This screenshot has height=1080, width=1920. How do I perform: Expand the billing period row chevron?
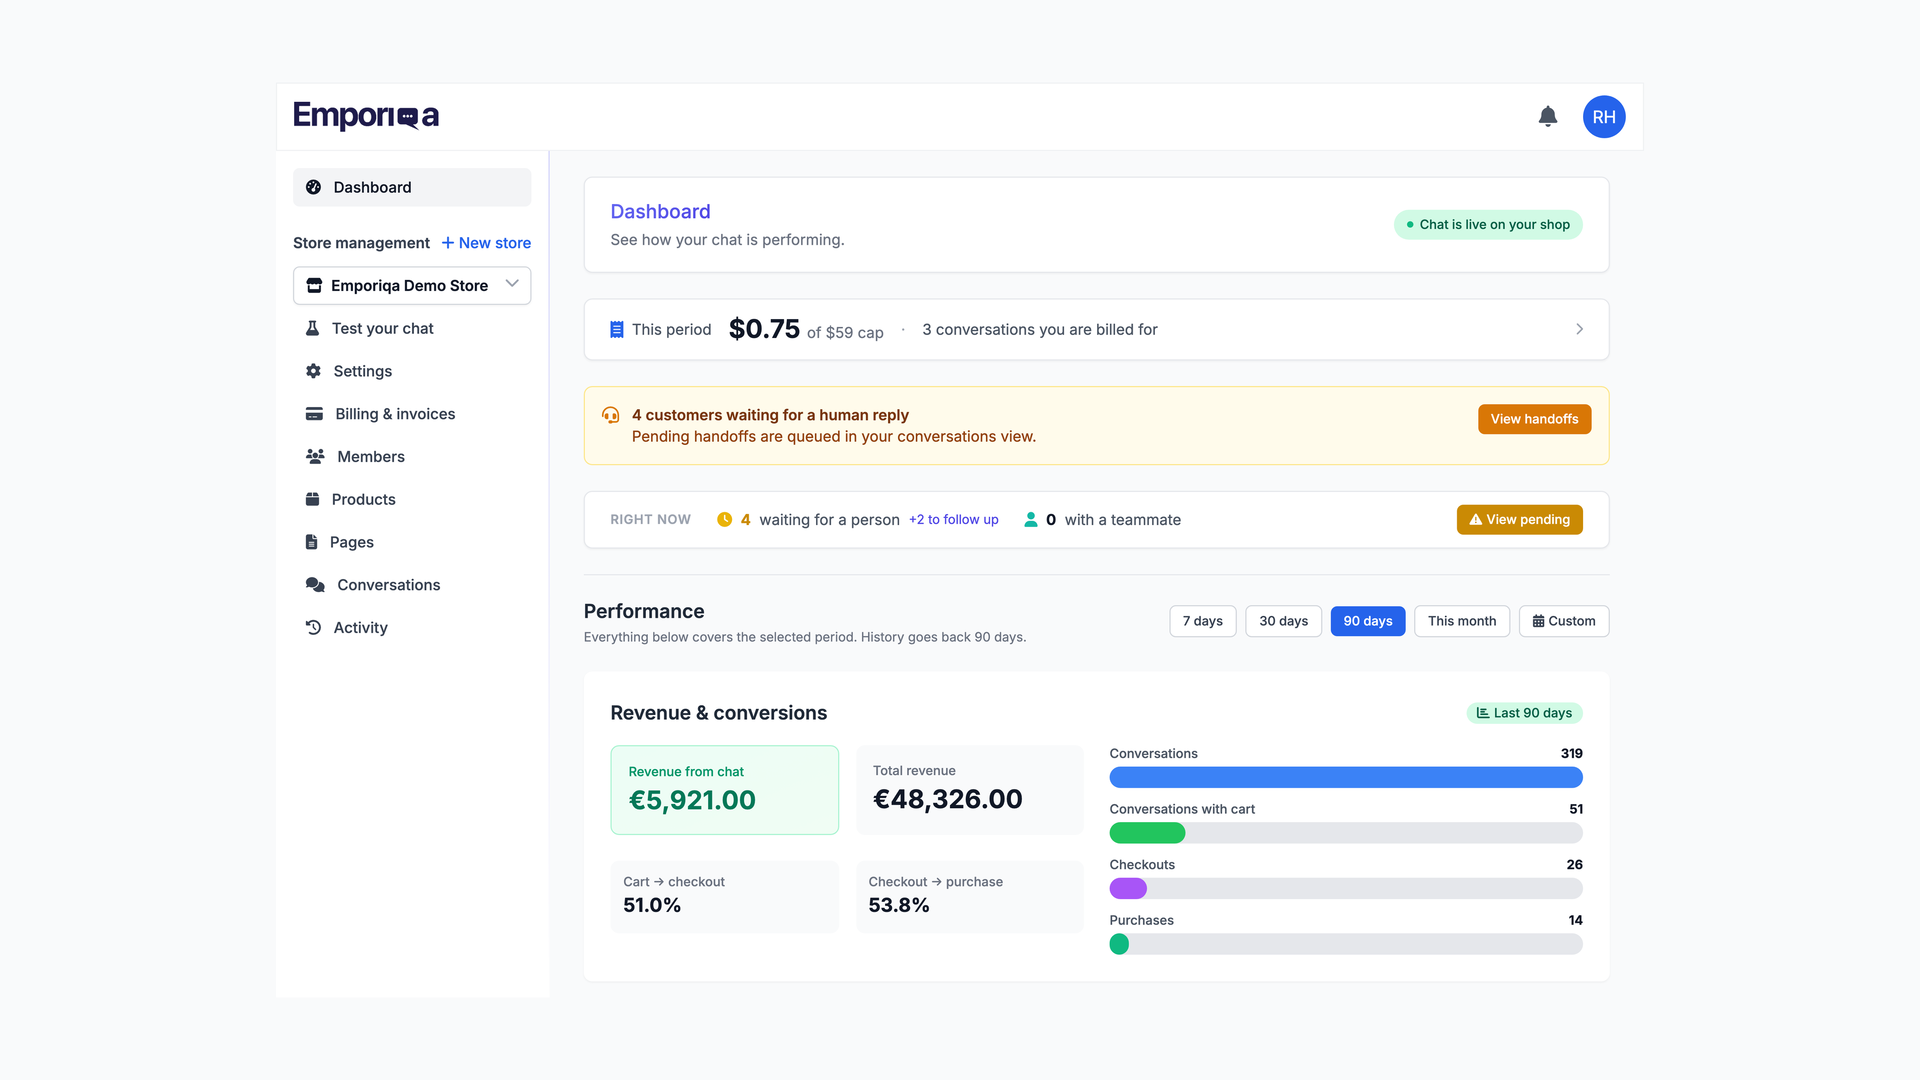[x=1580, y=329]
